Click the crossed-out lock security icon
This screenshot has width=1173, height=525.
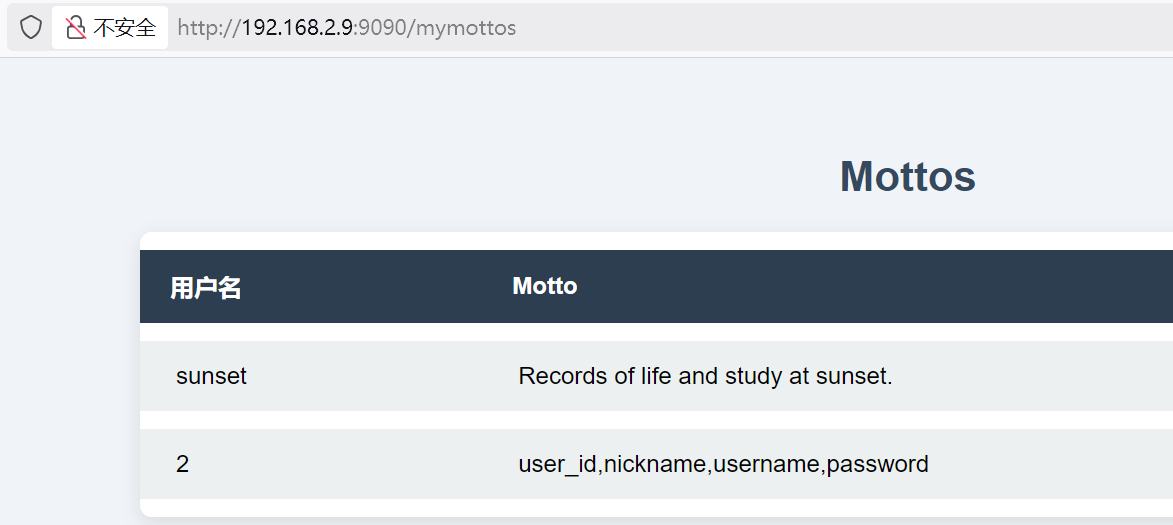(76, 27)
